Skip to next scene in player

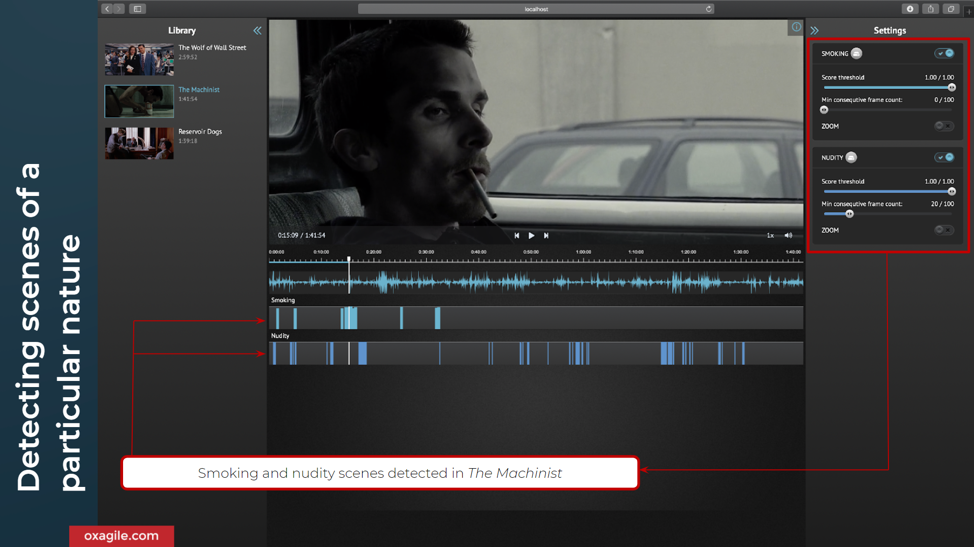click(546, 236)
